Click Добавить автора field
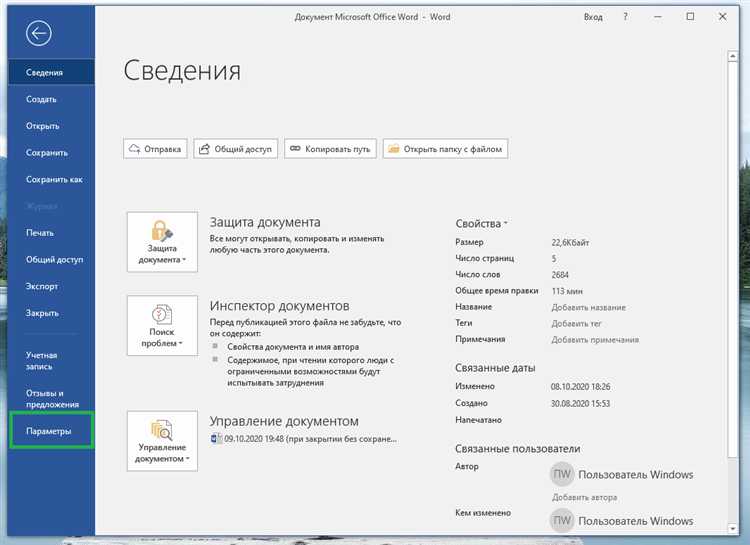The width and height of the screenshot is (750, 545). (584, 498)
